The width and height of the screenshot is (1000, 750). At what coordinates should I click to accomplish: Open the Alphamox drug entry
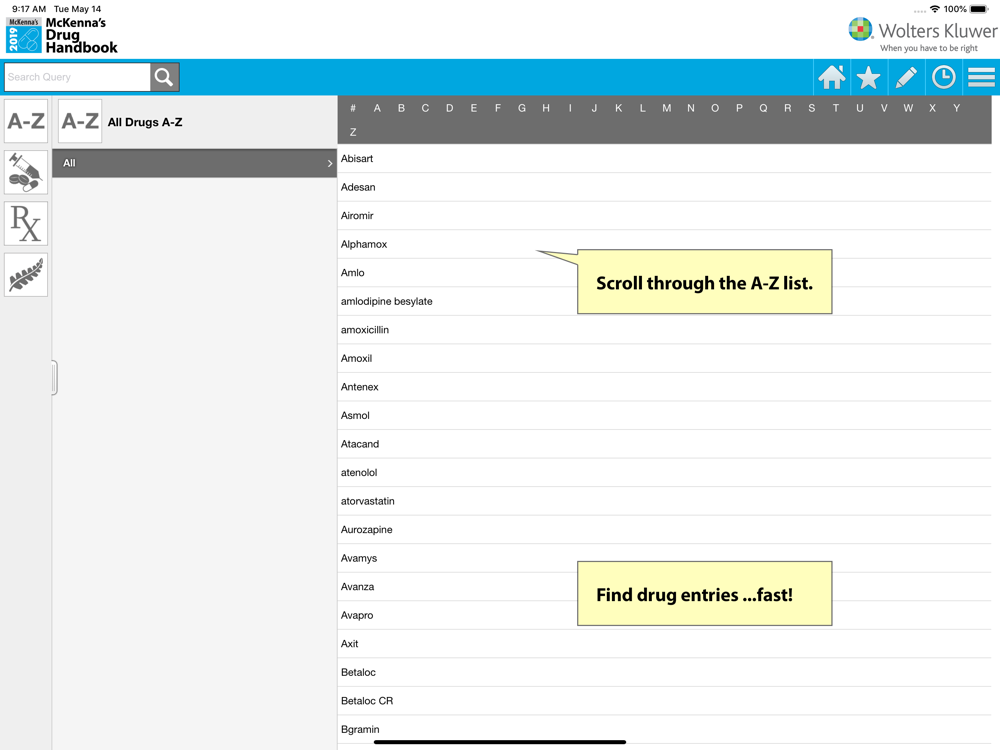tap(664, 244)
